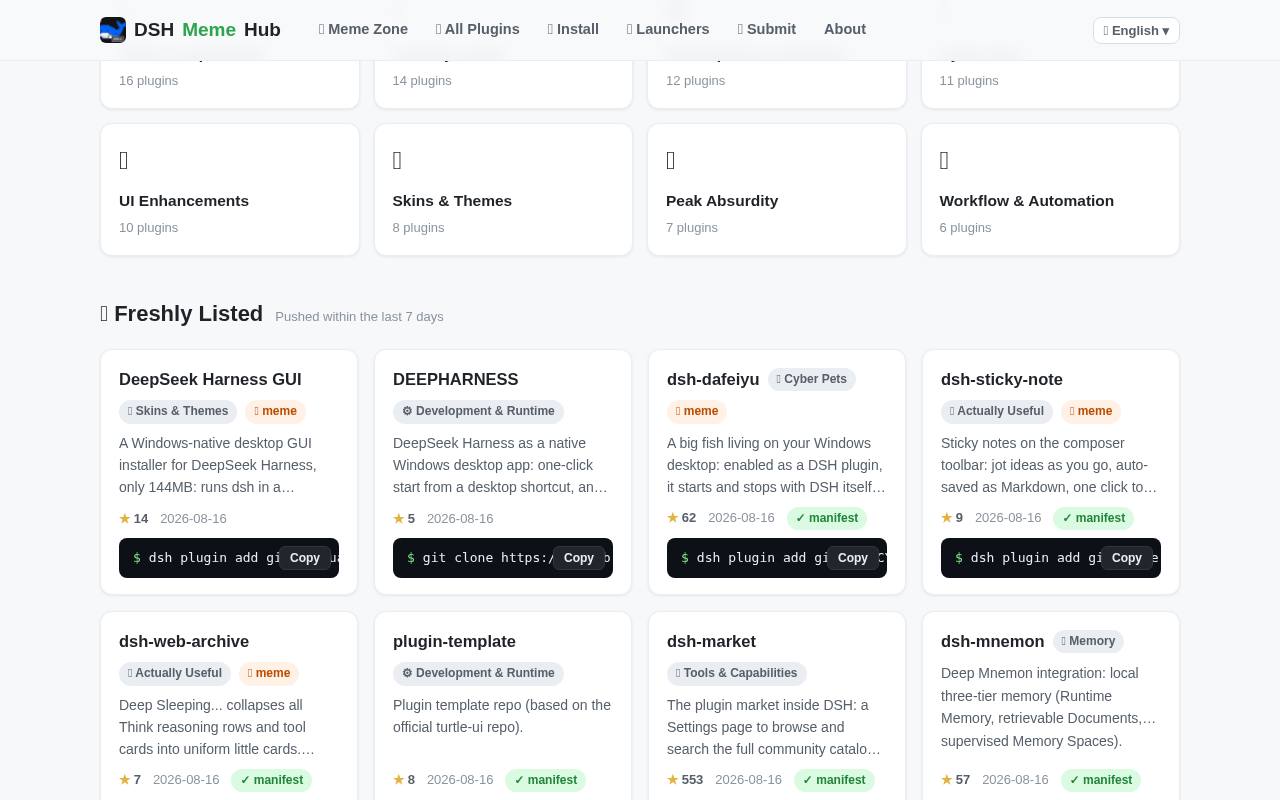Viewport: 1280px width, 800px height.
Task: Click the star icon on DeepSeek Harness GUI
Action: (125, 518)
